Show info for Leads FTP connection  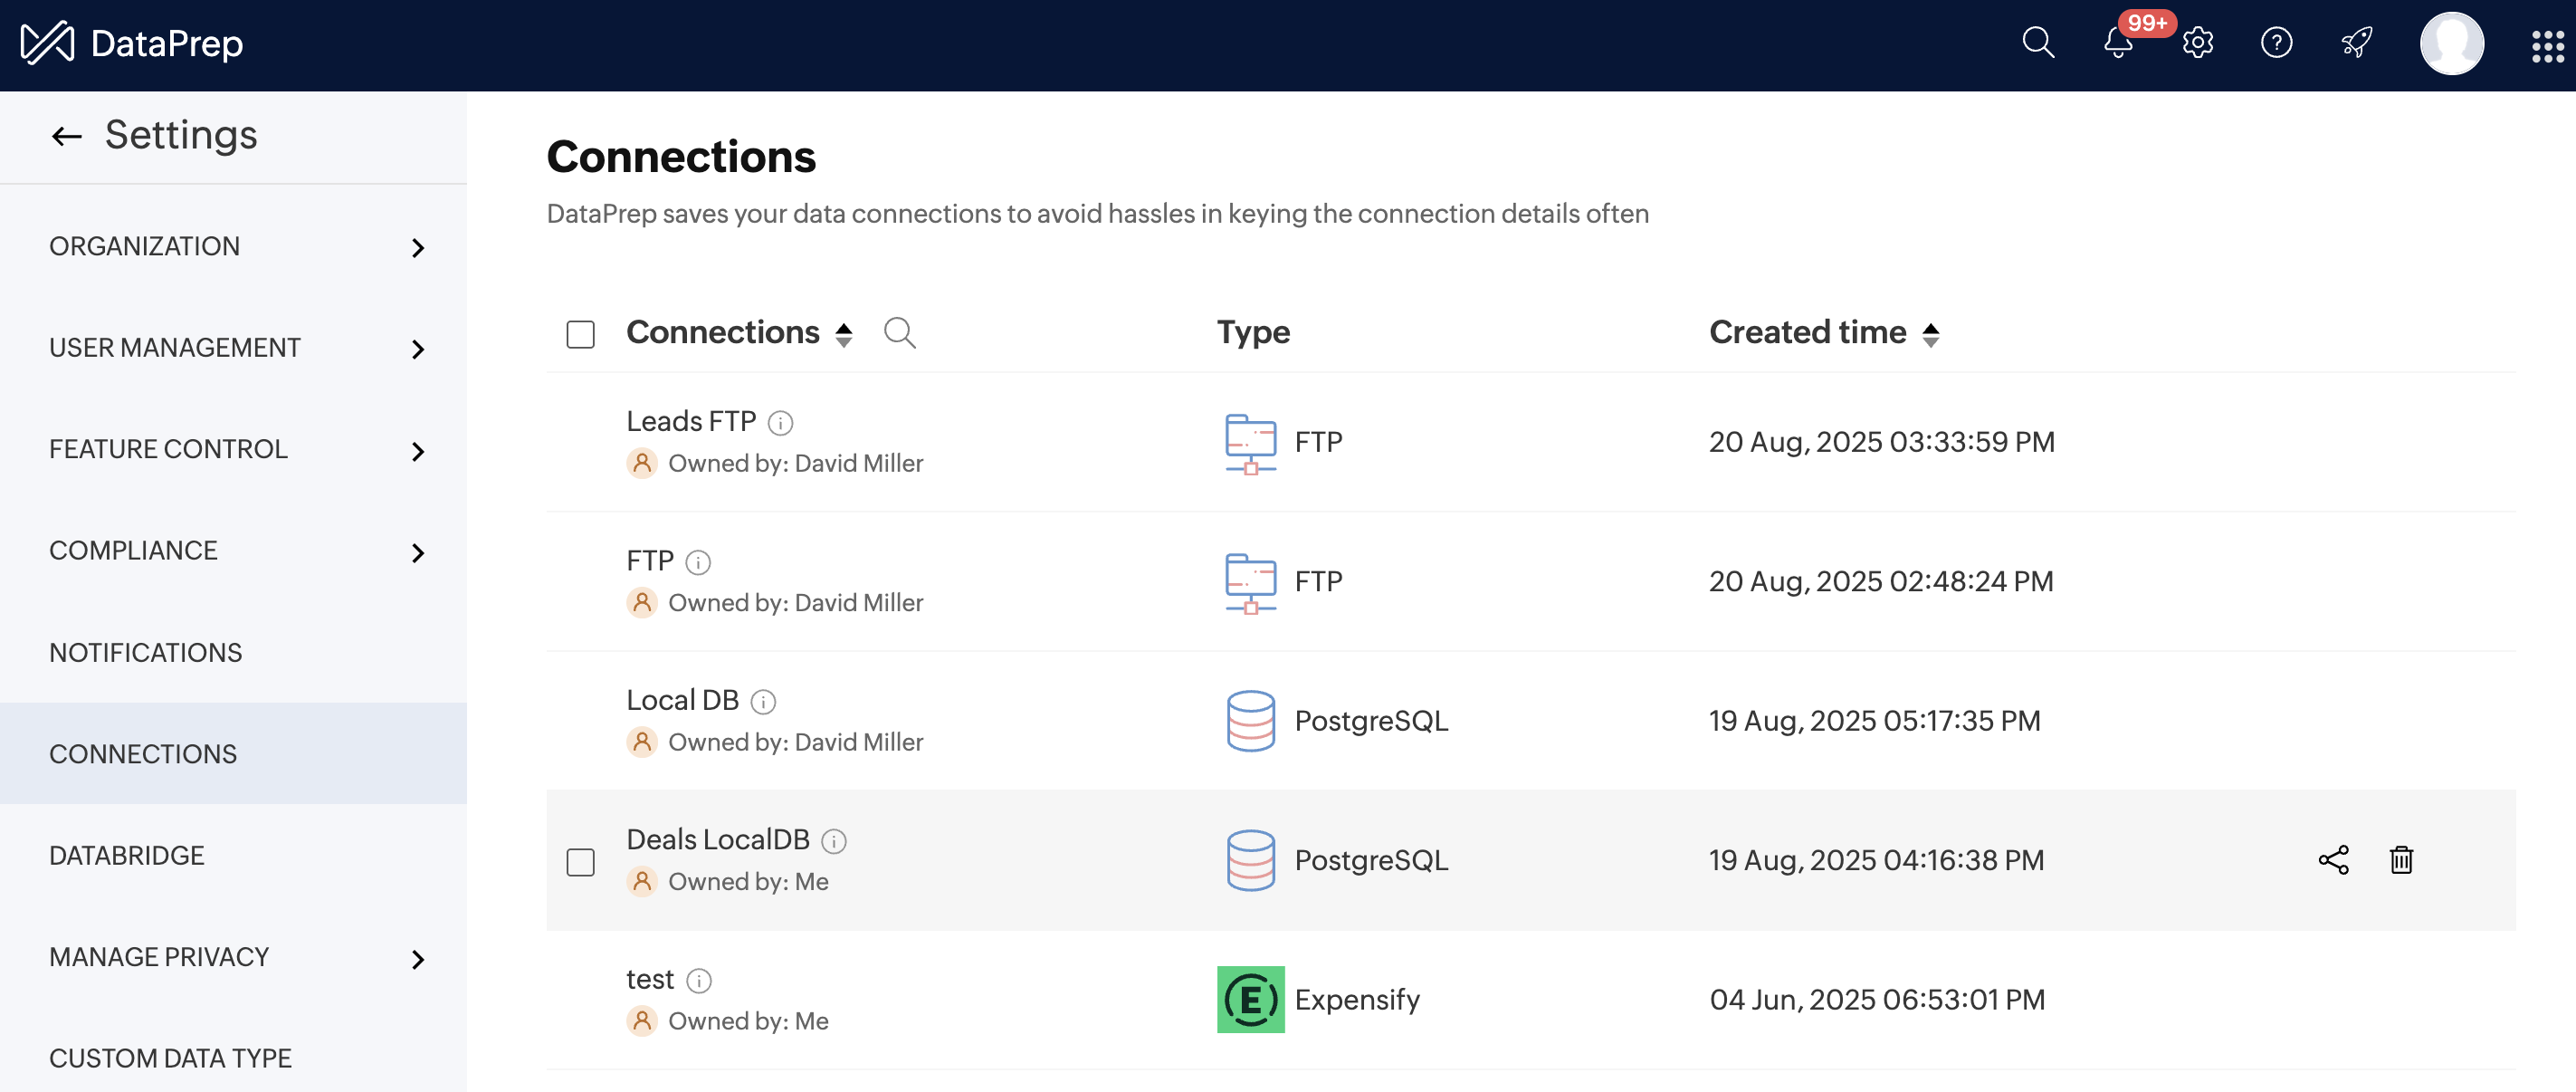pyautogui.click(x=780, y=423)
